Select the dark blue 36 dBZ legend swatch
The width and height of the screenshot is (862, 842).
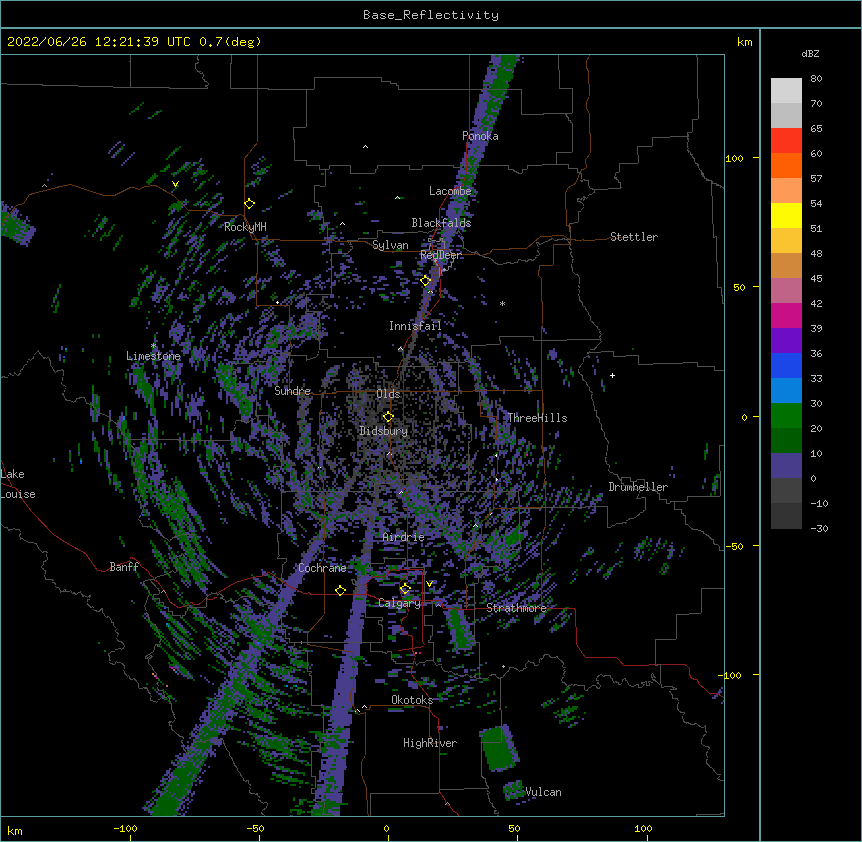[x=786, y=365]
